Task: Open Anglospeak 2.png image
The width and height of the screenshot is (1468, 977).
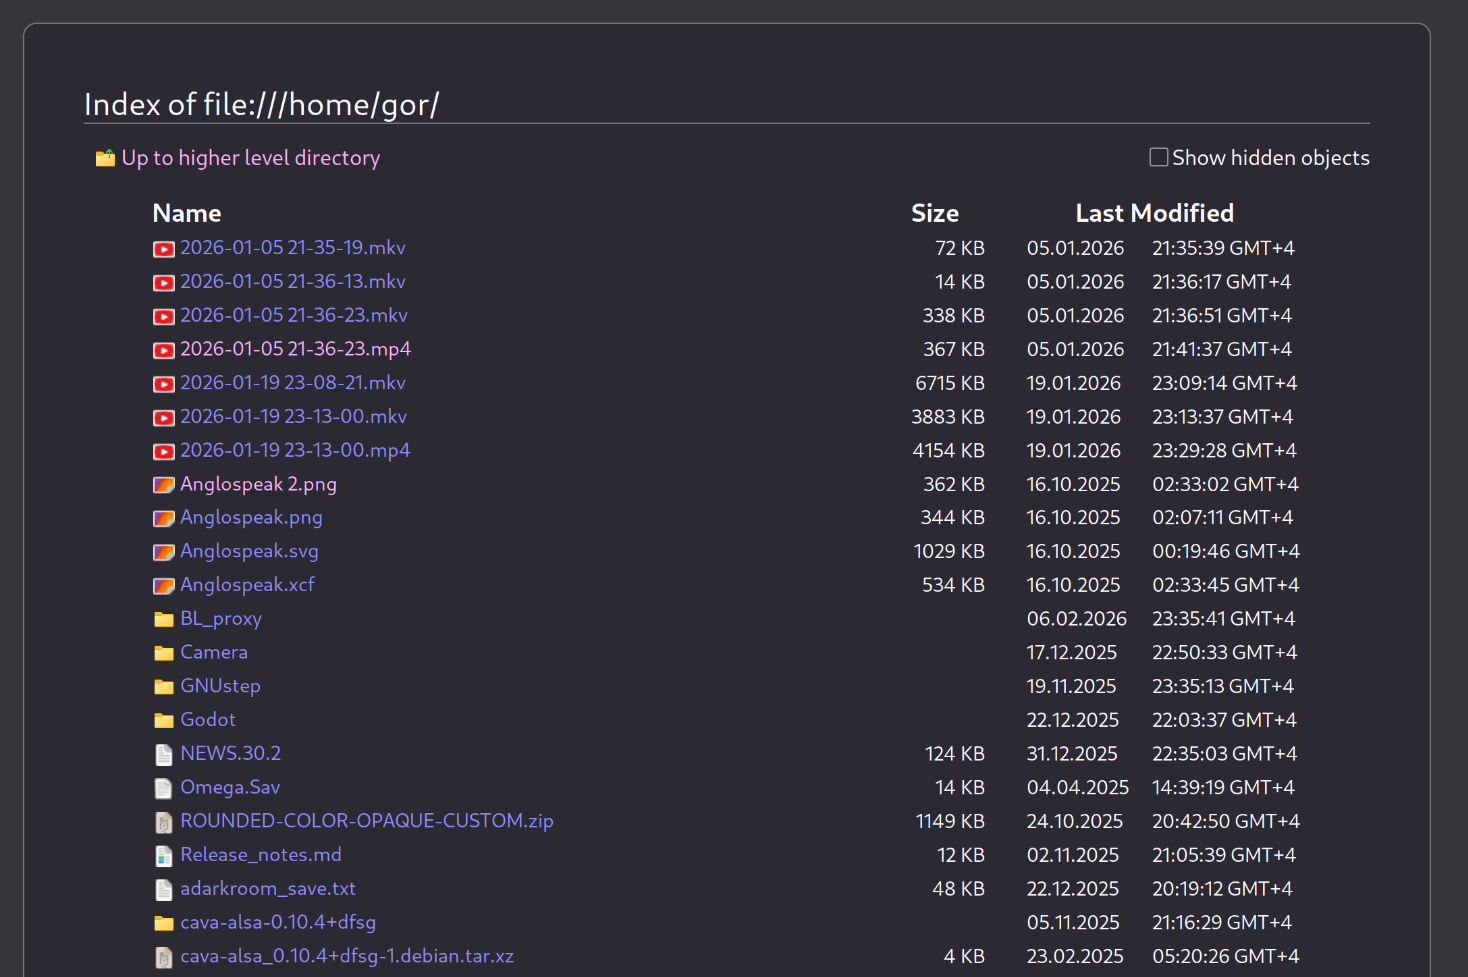Action: point(258,484)
